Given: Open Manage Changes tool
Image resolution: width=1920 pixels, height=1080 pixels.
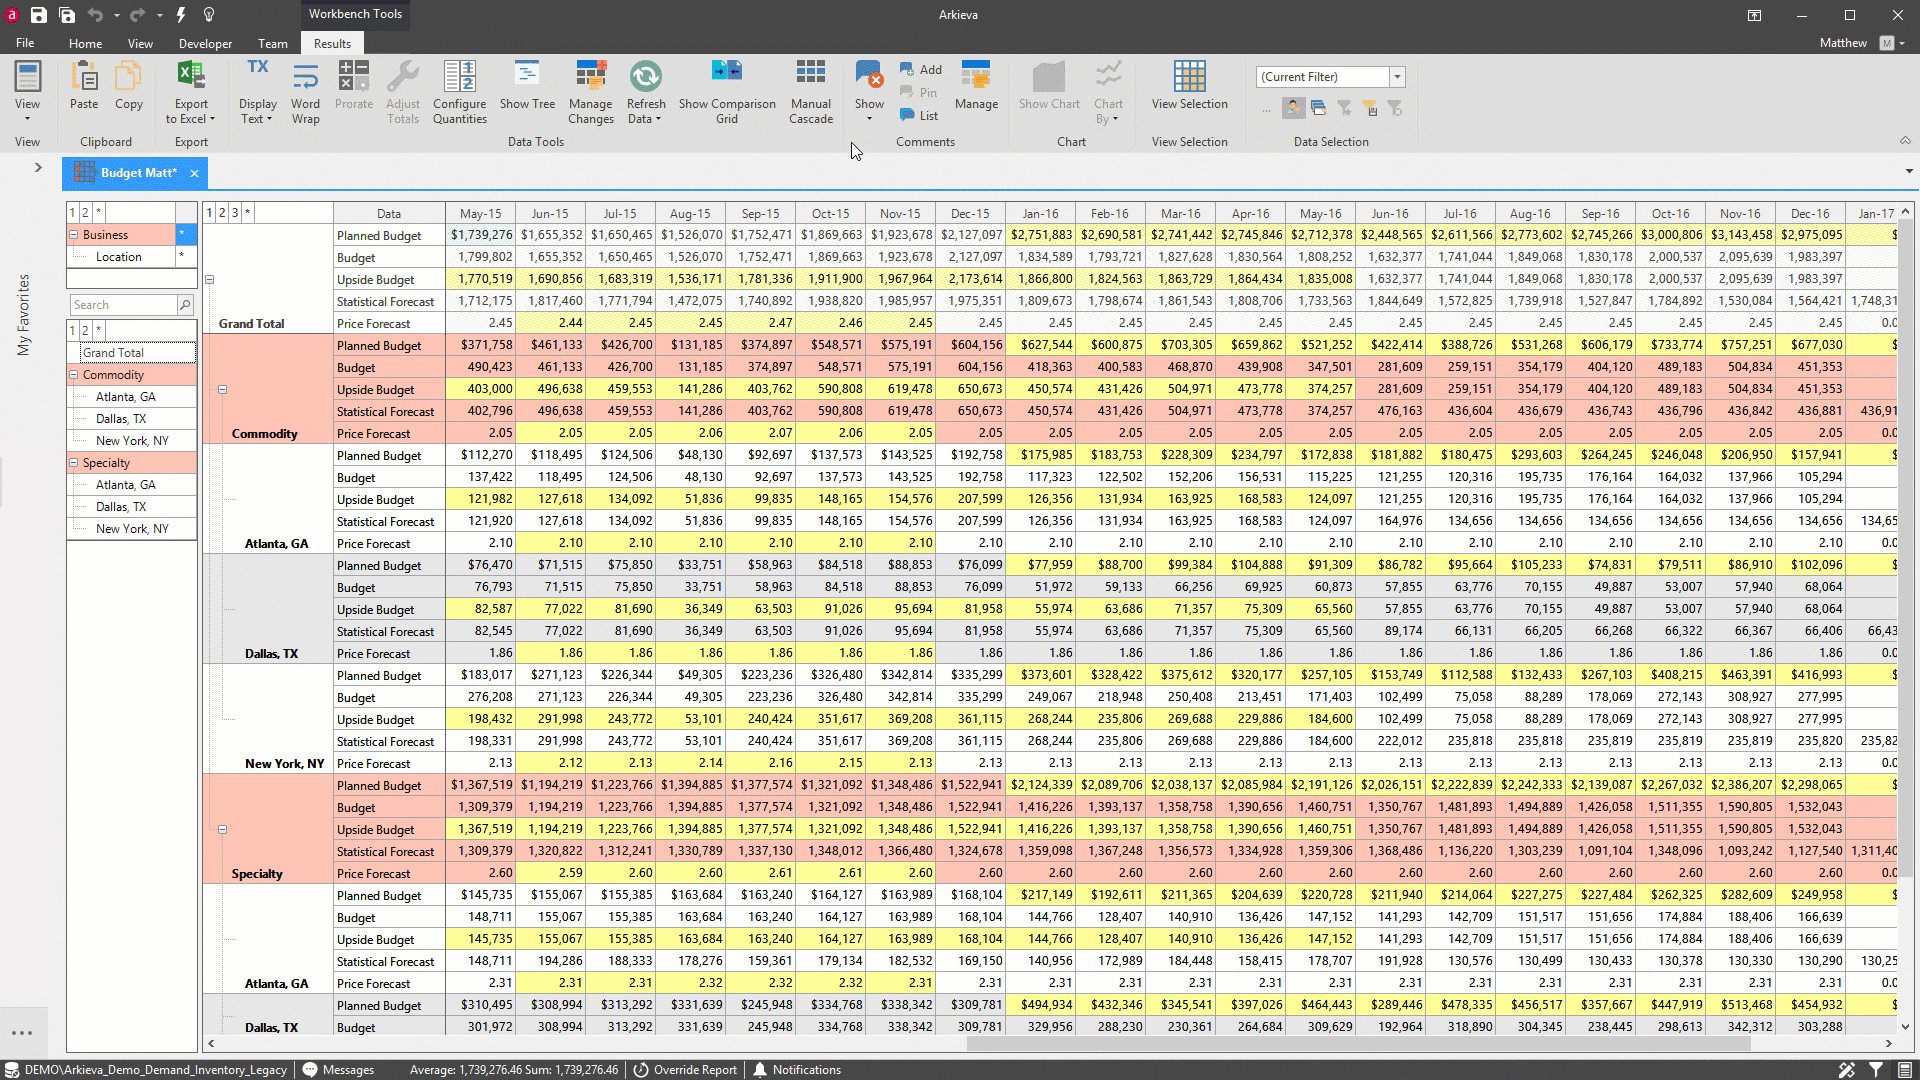Looking at the screenshot, I should tap(591, 92).
